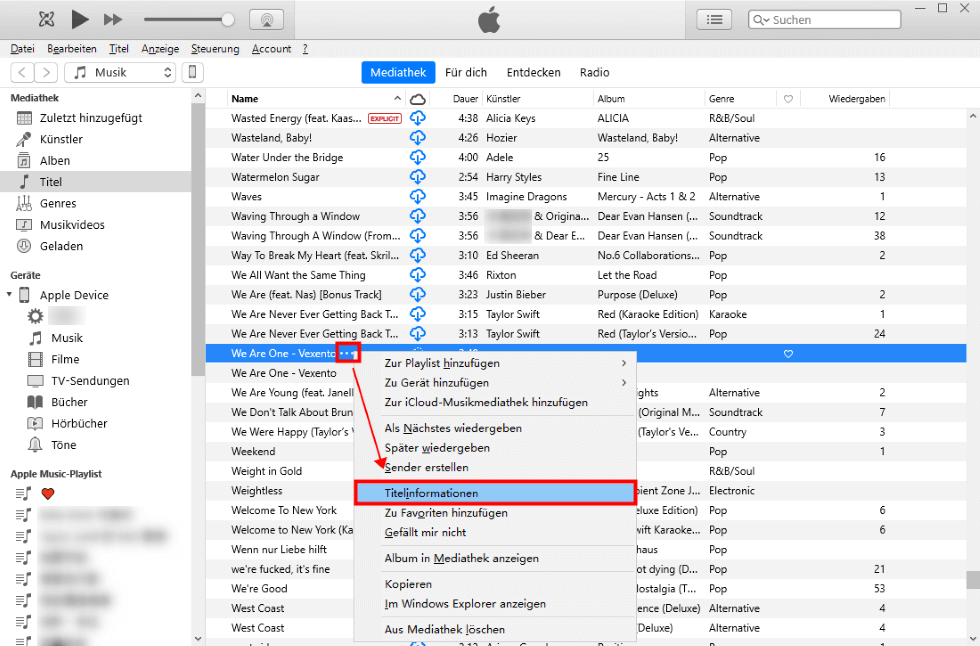Screen dimensions: 980x646
Task: Open the Bearbeiten menu
Action: coord(72,49)
